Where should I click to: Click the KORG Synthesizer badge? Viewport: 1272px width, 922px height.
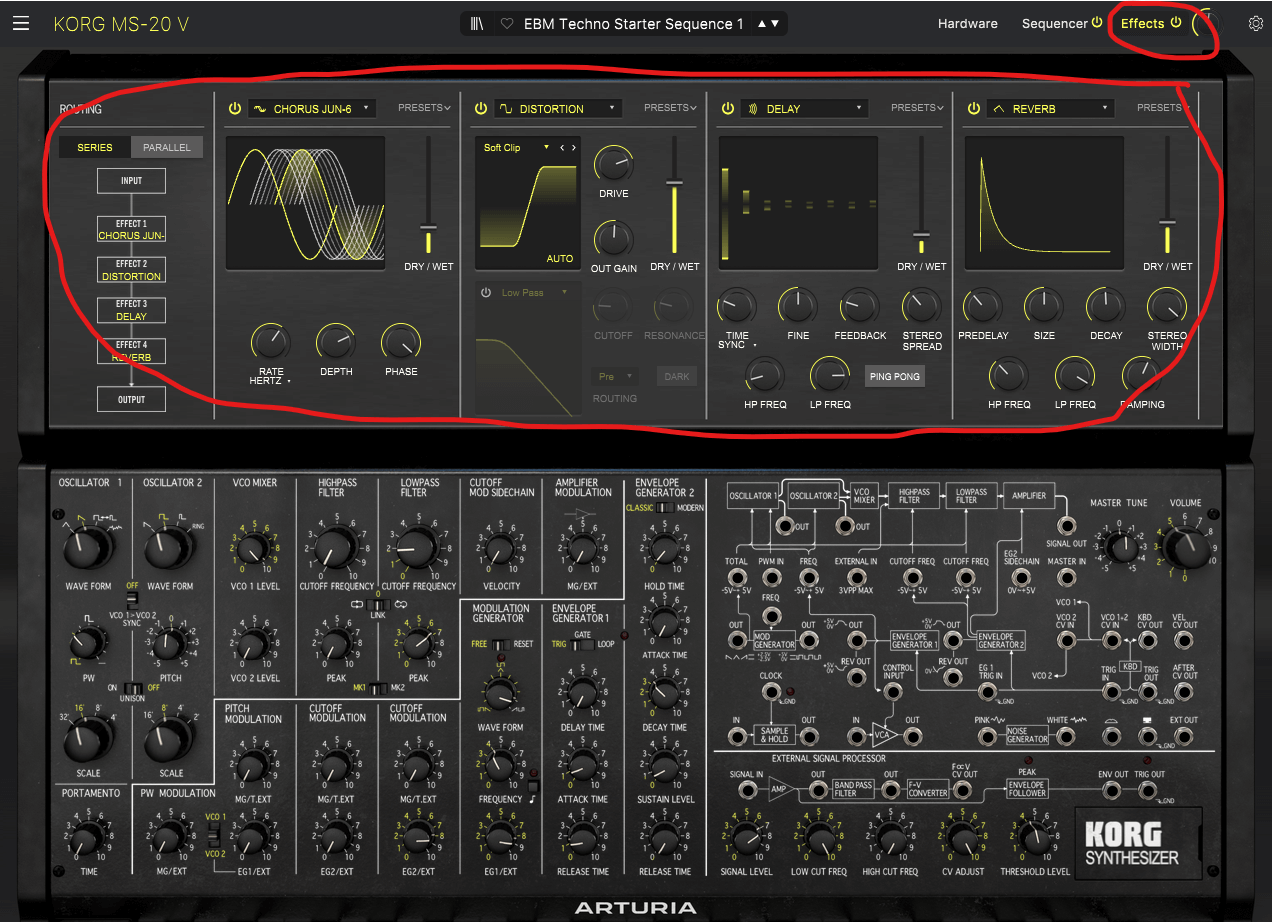coord(1138,842)
